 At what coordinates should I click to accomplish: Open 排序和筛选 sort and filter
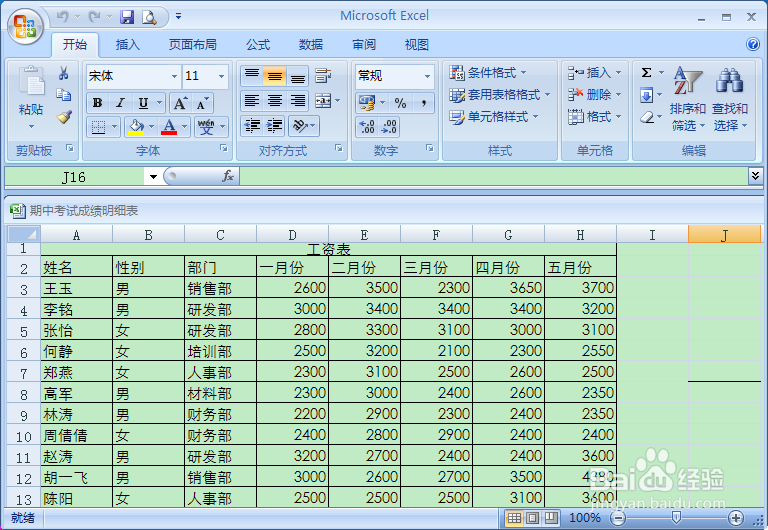click(687, 99)
